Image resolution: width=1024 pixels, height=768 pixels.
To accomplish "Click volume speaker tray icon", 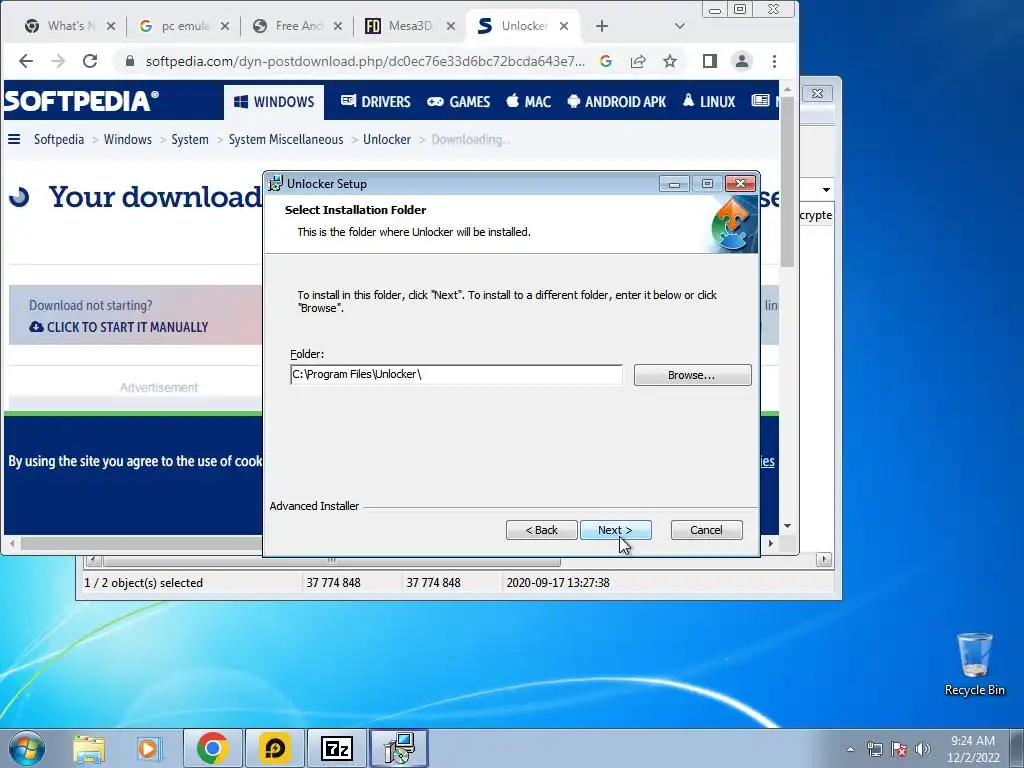I will coord(923,749).
